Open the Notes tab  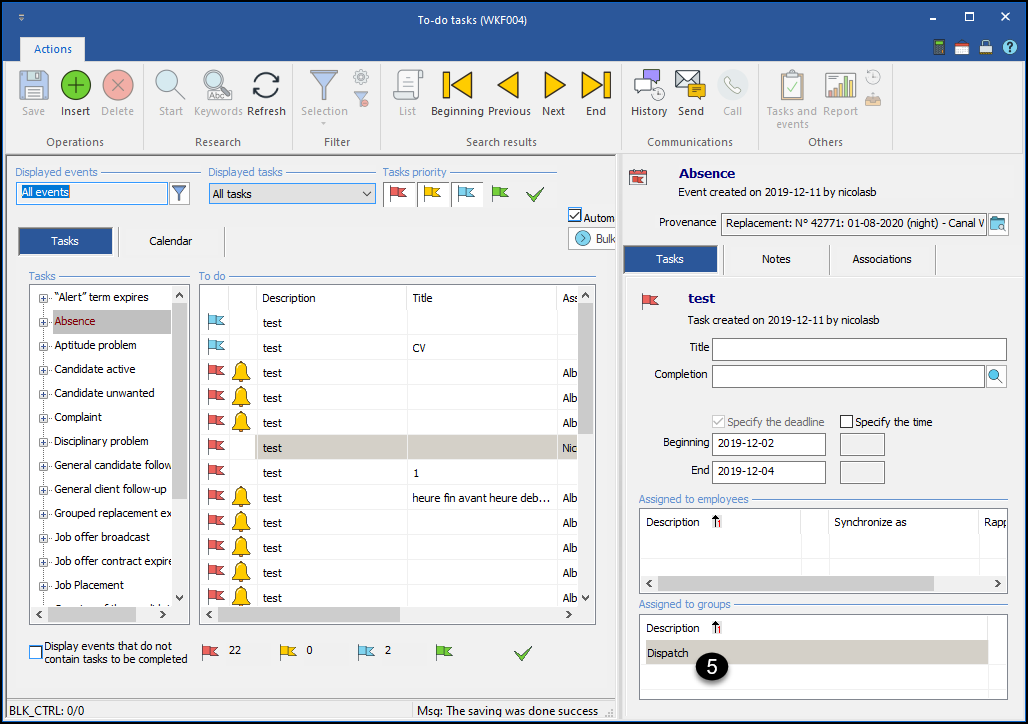776,260
